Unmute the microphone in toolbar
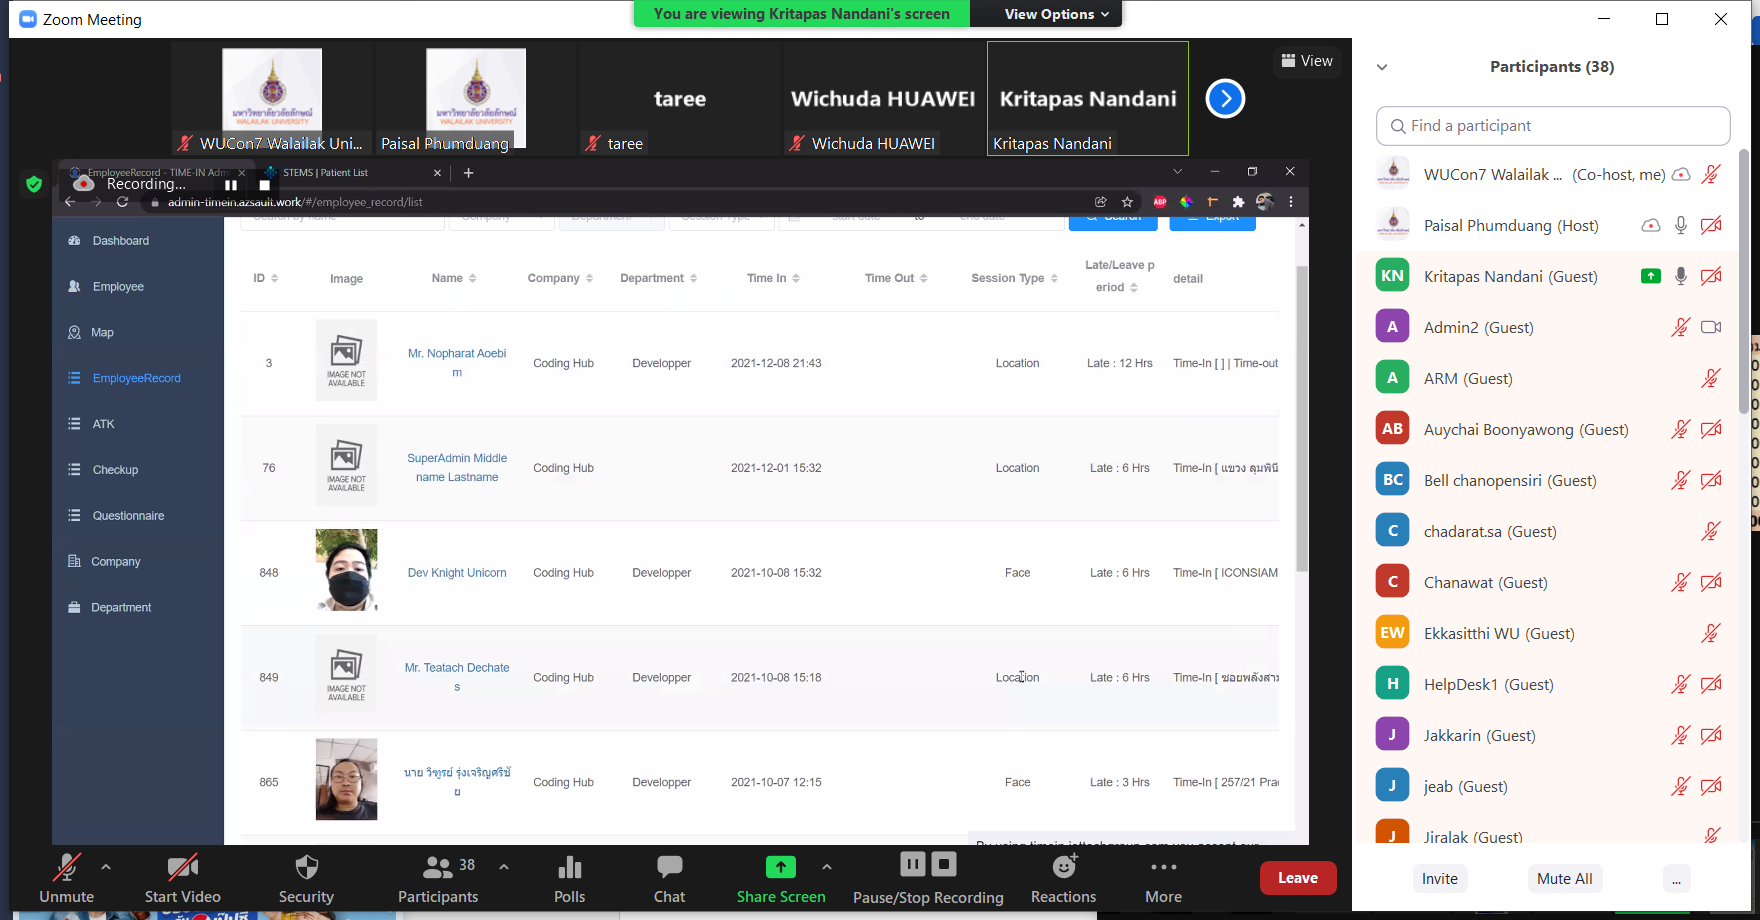This screenshot has height=920, width=1760. pyautogui.click(x=66, y=867)
